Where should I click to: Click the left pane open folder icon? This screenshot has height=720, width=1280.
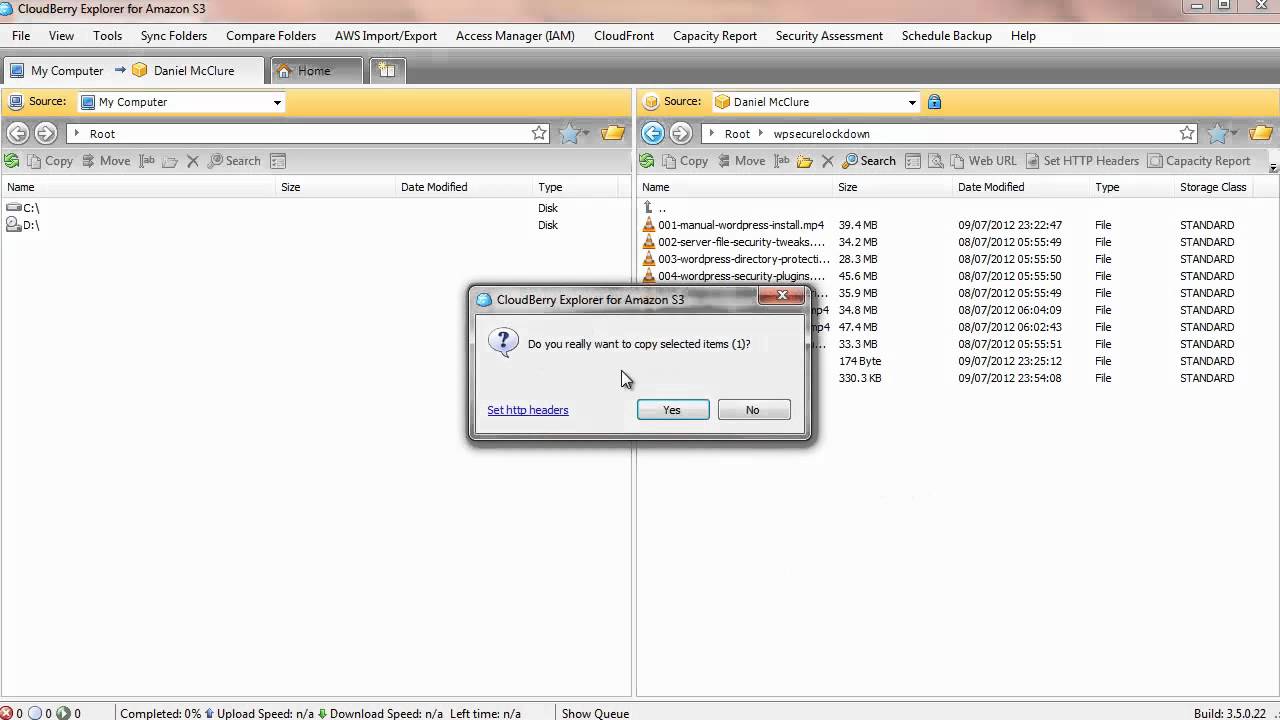click(613, 133)
